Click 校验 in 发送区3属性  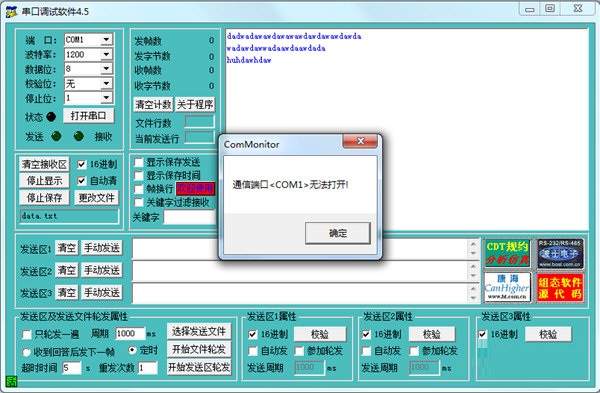tap(548, 334)
